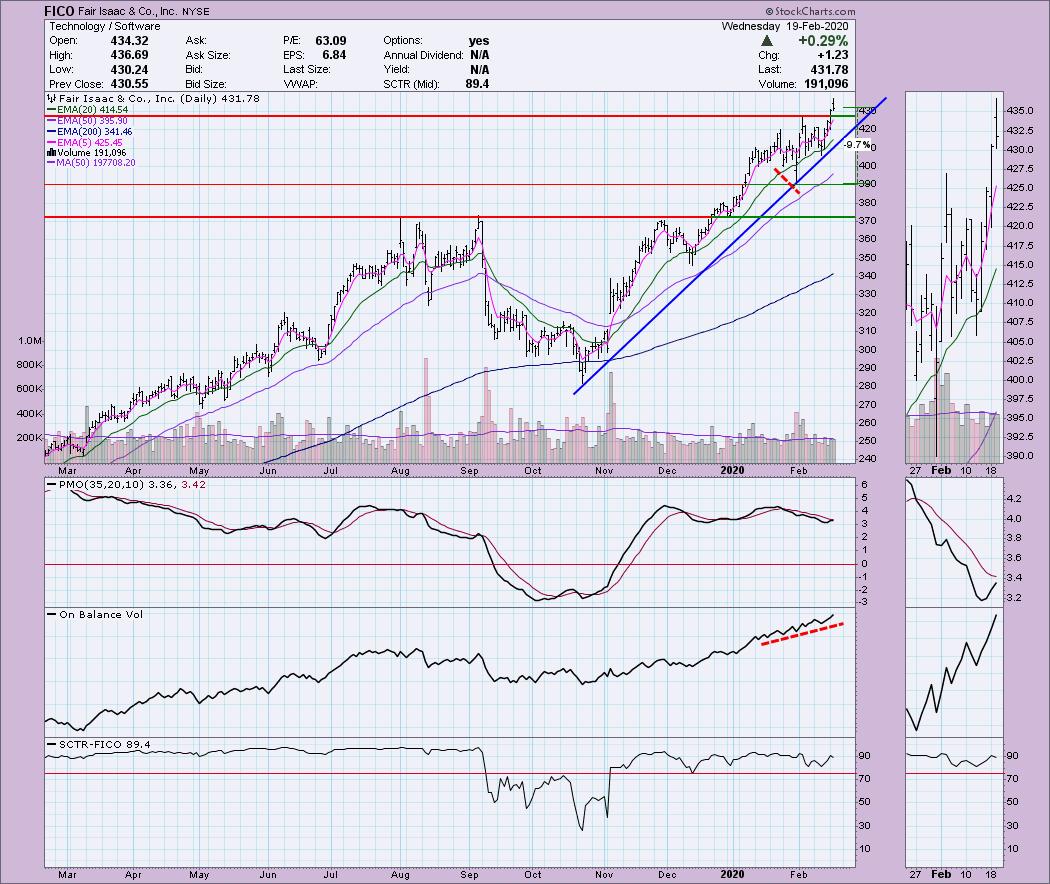This screenshot has height=884, width=1050.
Task: Select the High value 436.69
Action: (x=129, y=55)
